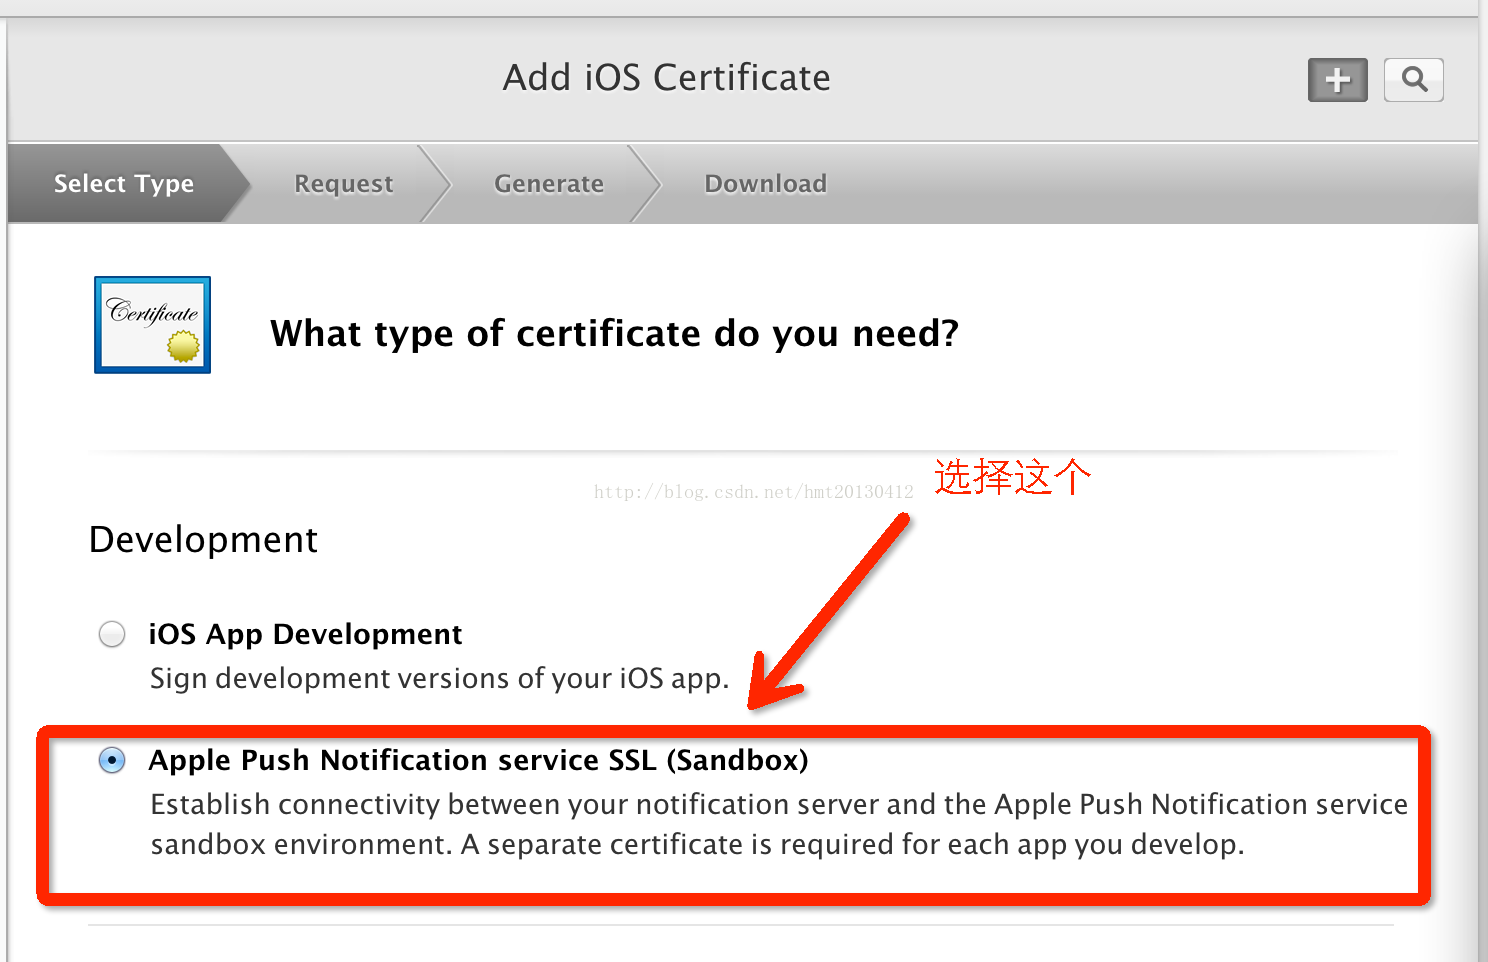Select Apple Push Notification service SSL radio
The width and height of the screenshot is (1488, 962).
pyautogui.click(x=112, y=760)
